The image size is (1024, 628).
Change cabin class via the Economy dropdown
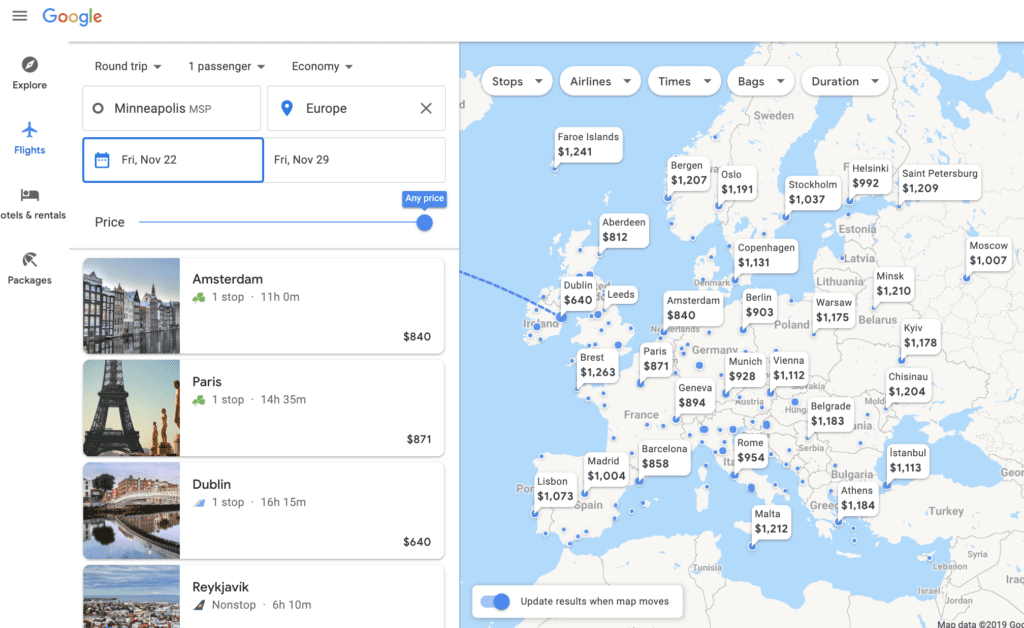(320, 66)
